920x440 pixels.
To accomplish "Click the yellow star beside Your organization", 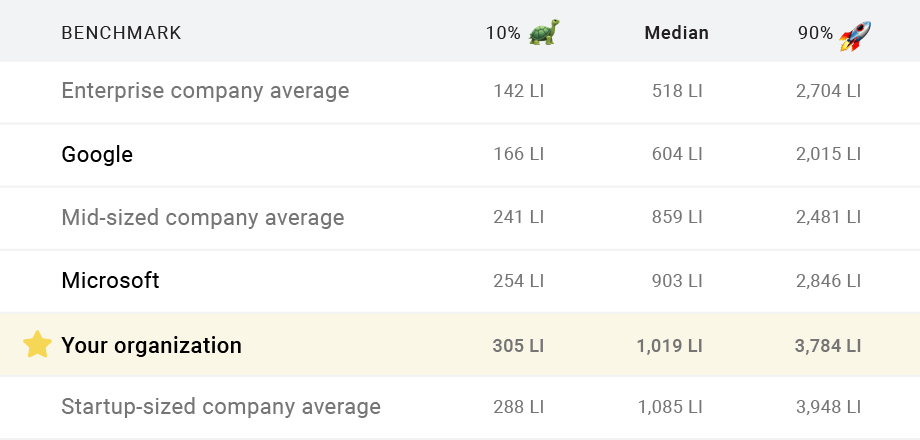I will pyautogui.click(x=37, y=345).
